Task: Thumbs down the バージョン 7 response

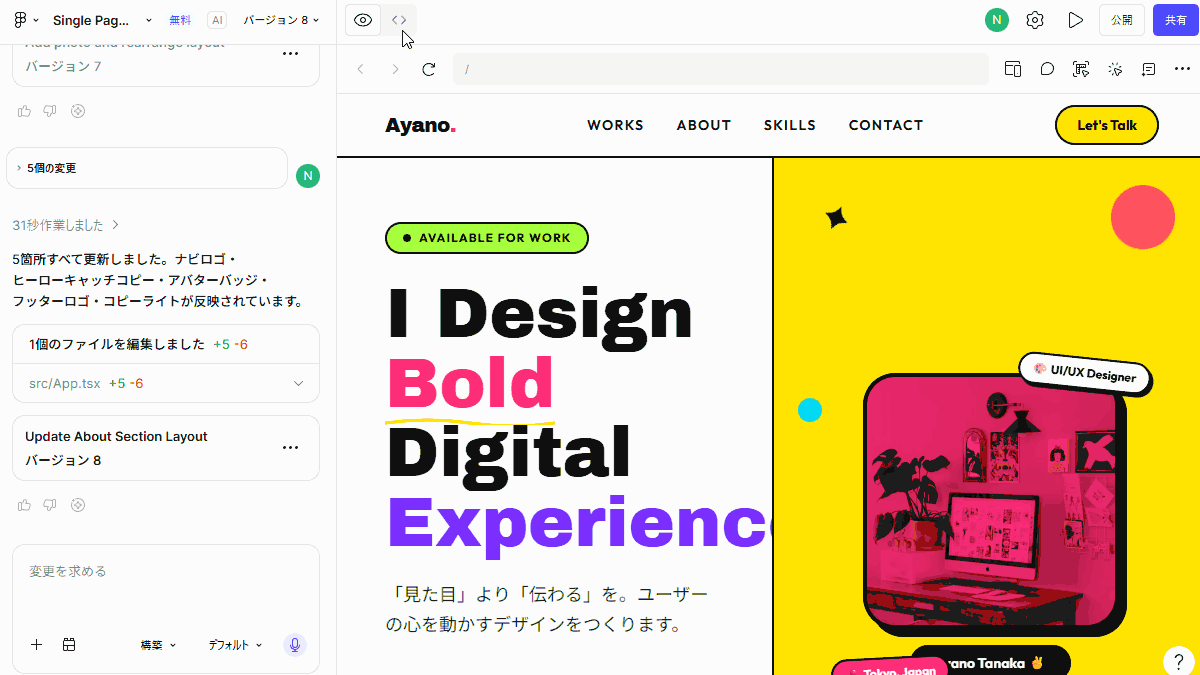Action: click(x=50, y=111)
